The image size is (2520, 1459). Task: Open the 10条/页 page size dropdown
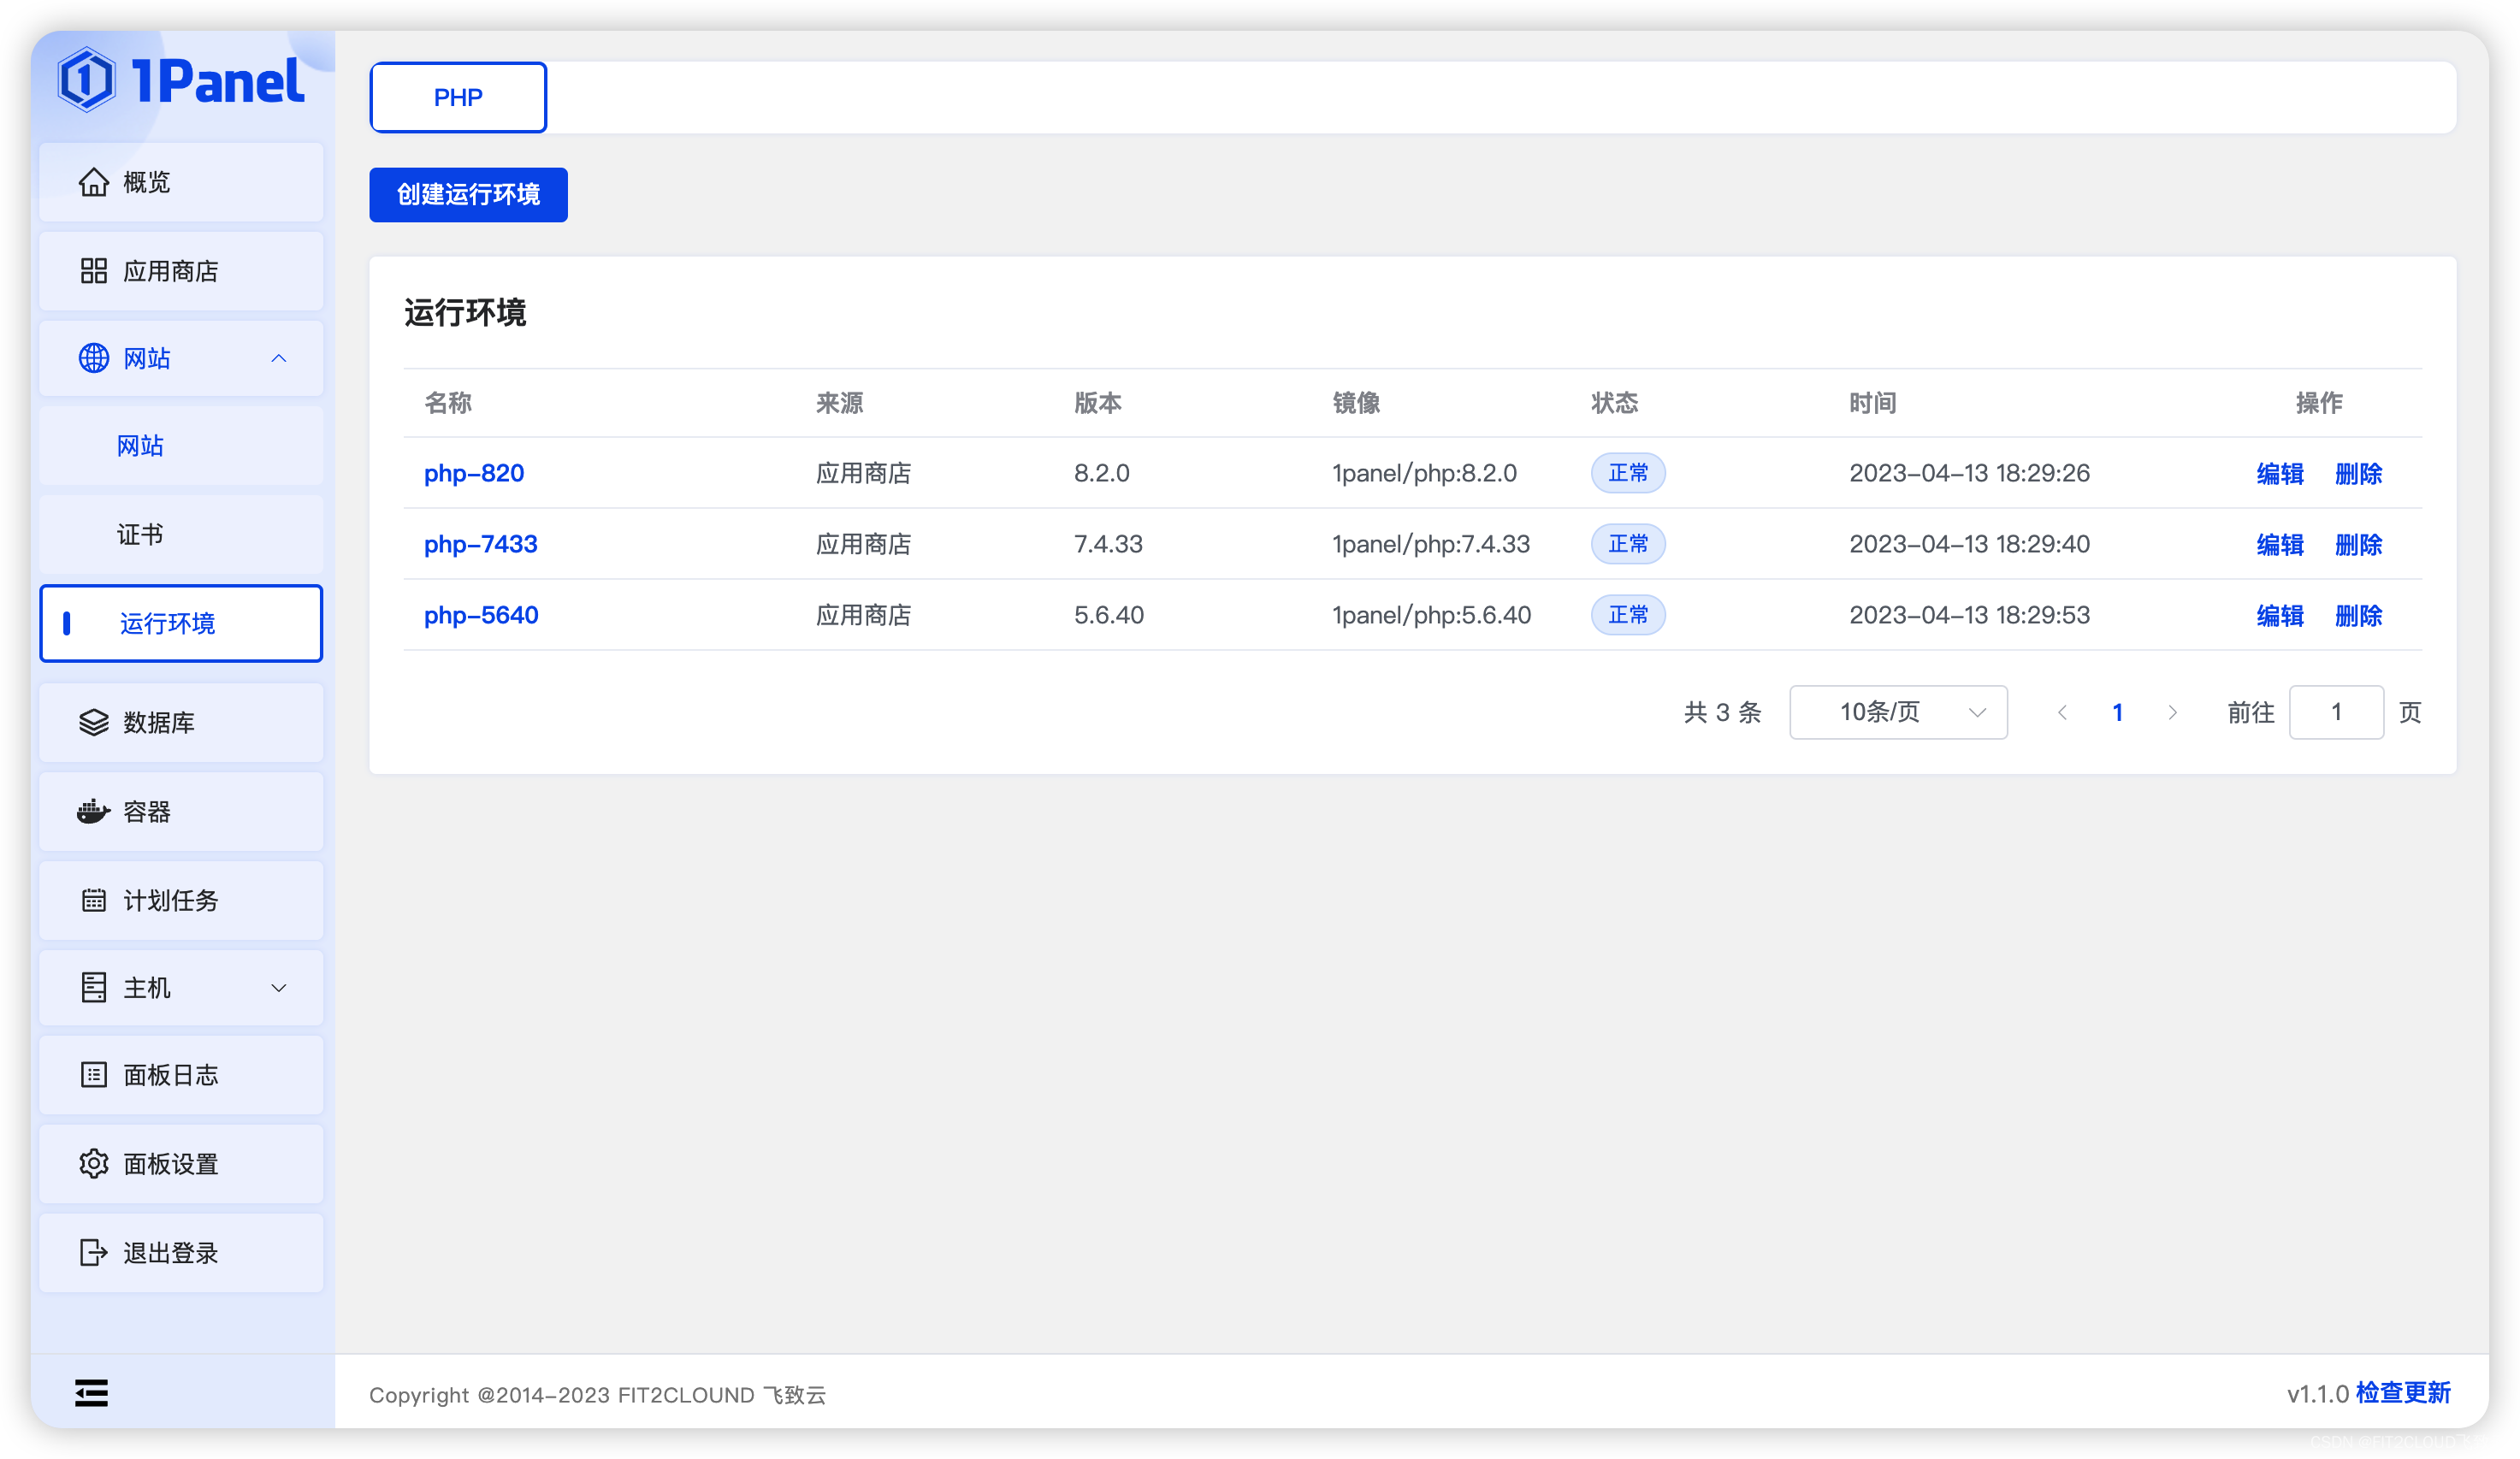pos(1897,712)
